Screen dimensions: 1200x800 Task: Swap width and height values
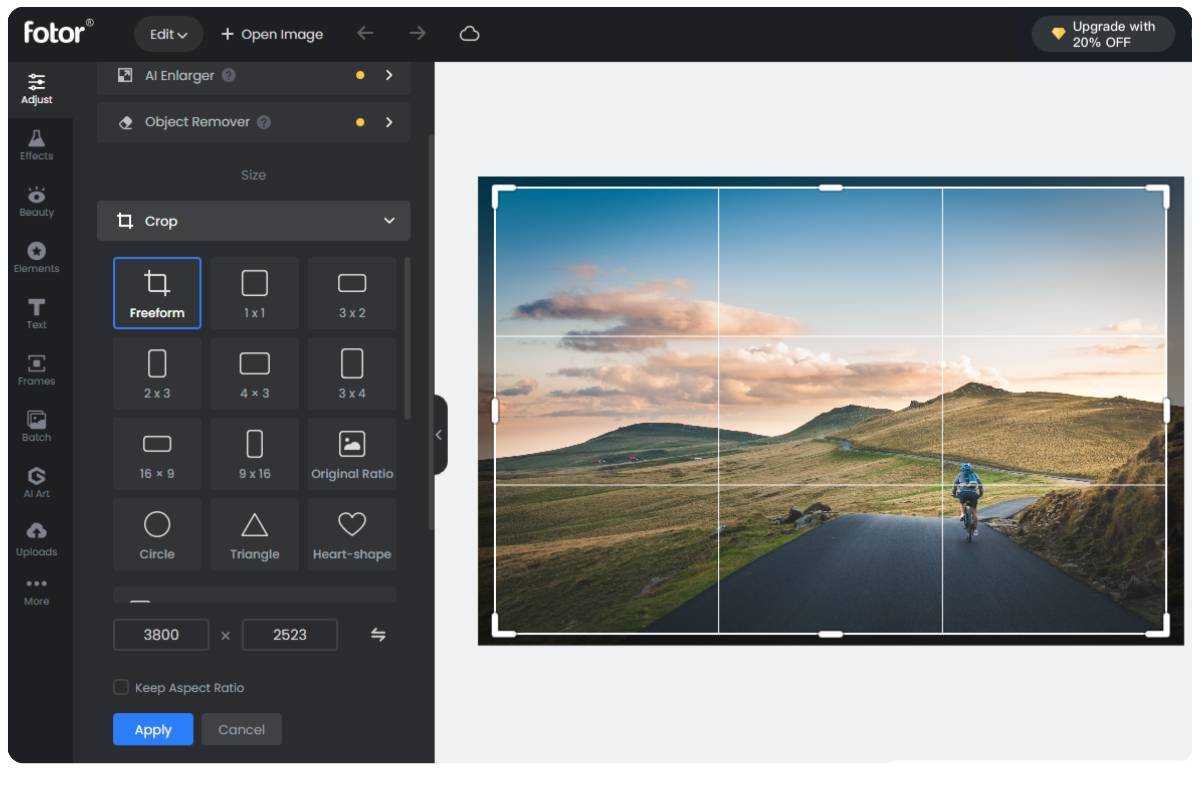click(378, 635)
